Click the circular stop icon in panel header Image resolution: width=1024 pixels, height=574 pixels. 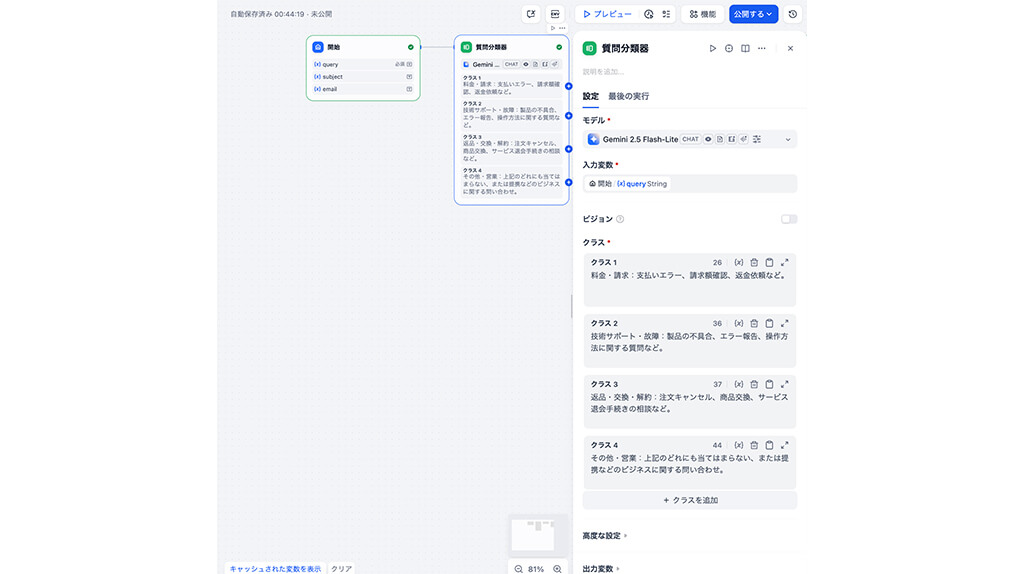click(729, 48)
